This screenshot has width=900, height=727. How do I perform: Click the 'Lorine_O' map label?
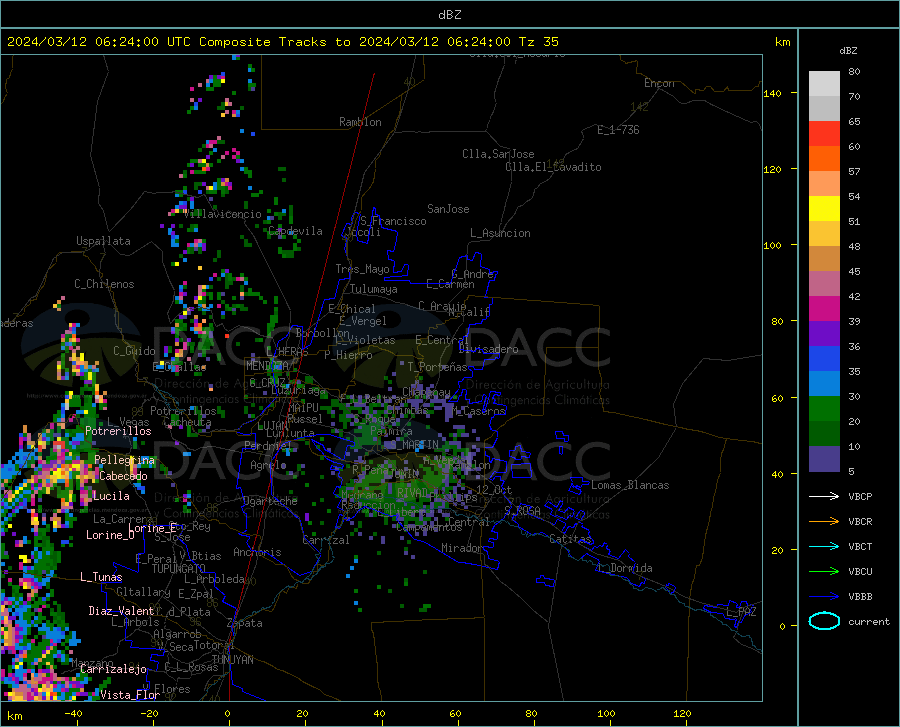point(110,535)
